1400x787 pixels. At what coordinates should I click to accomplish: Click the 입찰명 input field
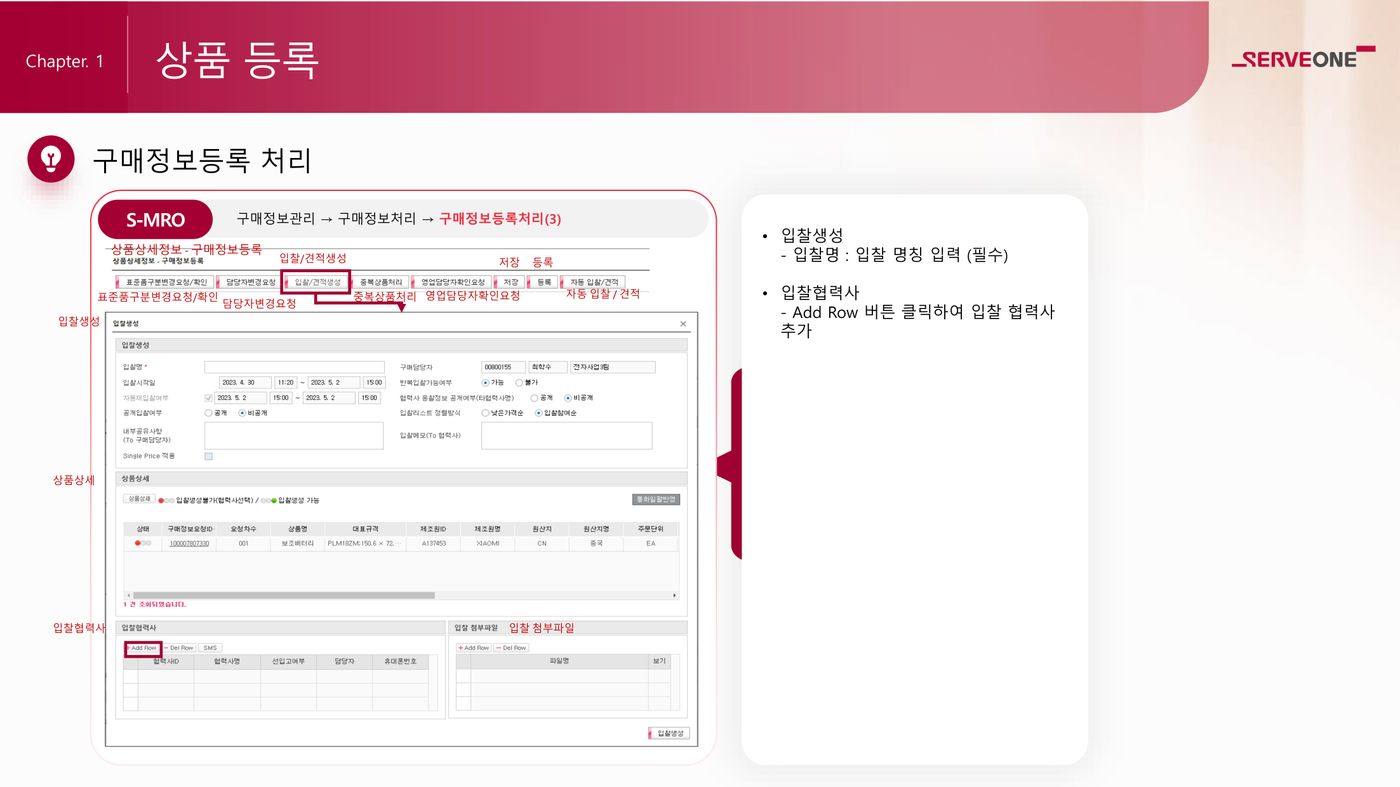(x=294, y=367)
